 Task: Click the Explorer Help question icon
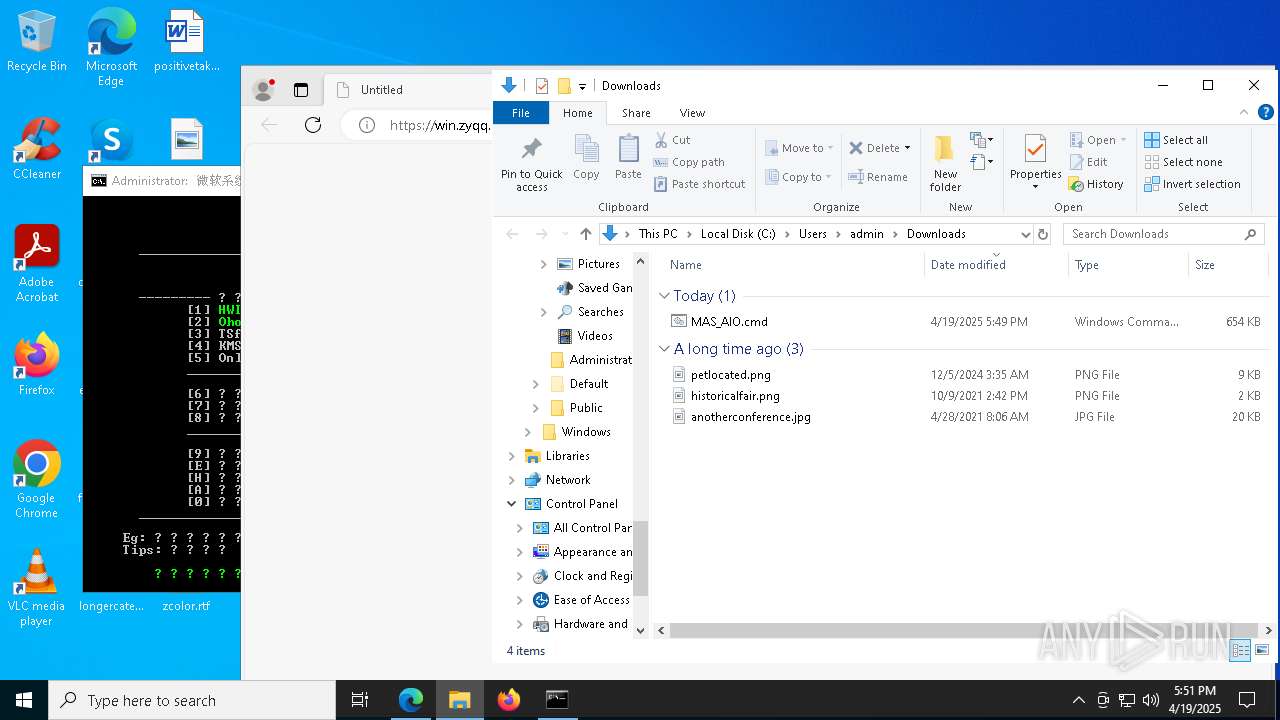point(1266,113)
